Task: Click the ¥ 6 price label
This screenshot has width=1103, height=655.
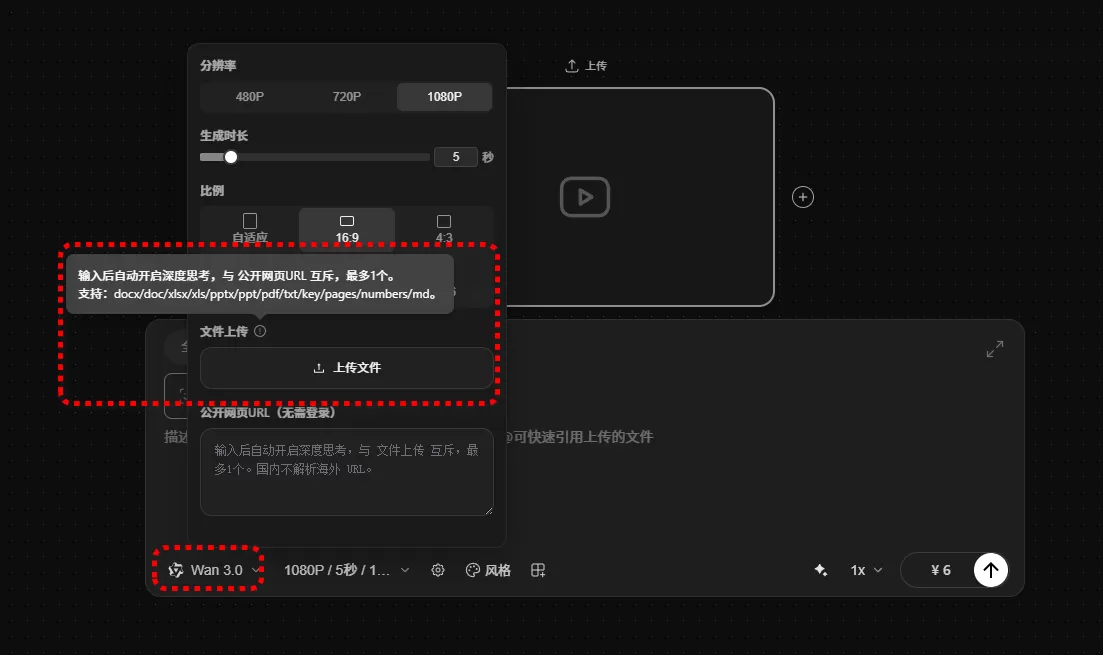Action: point(941,570)
